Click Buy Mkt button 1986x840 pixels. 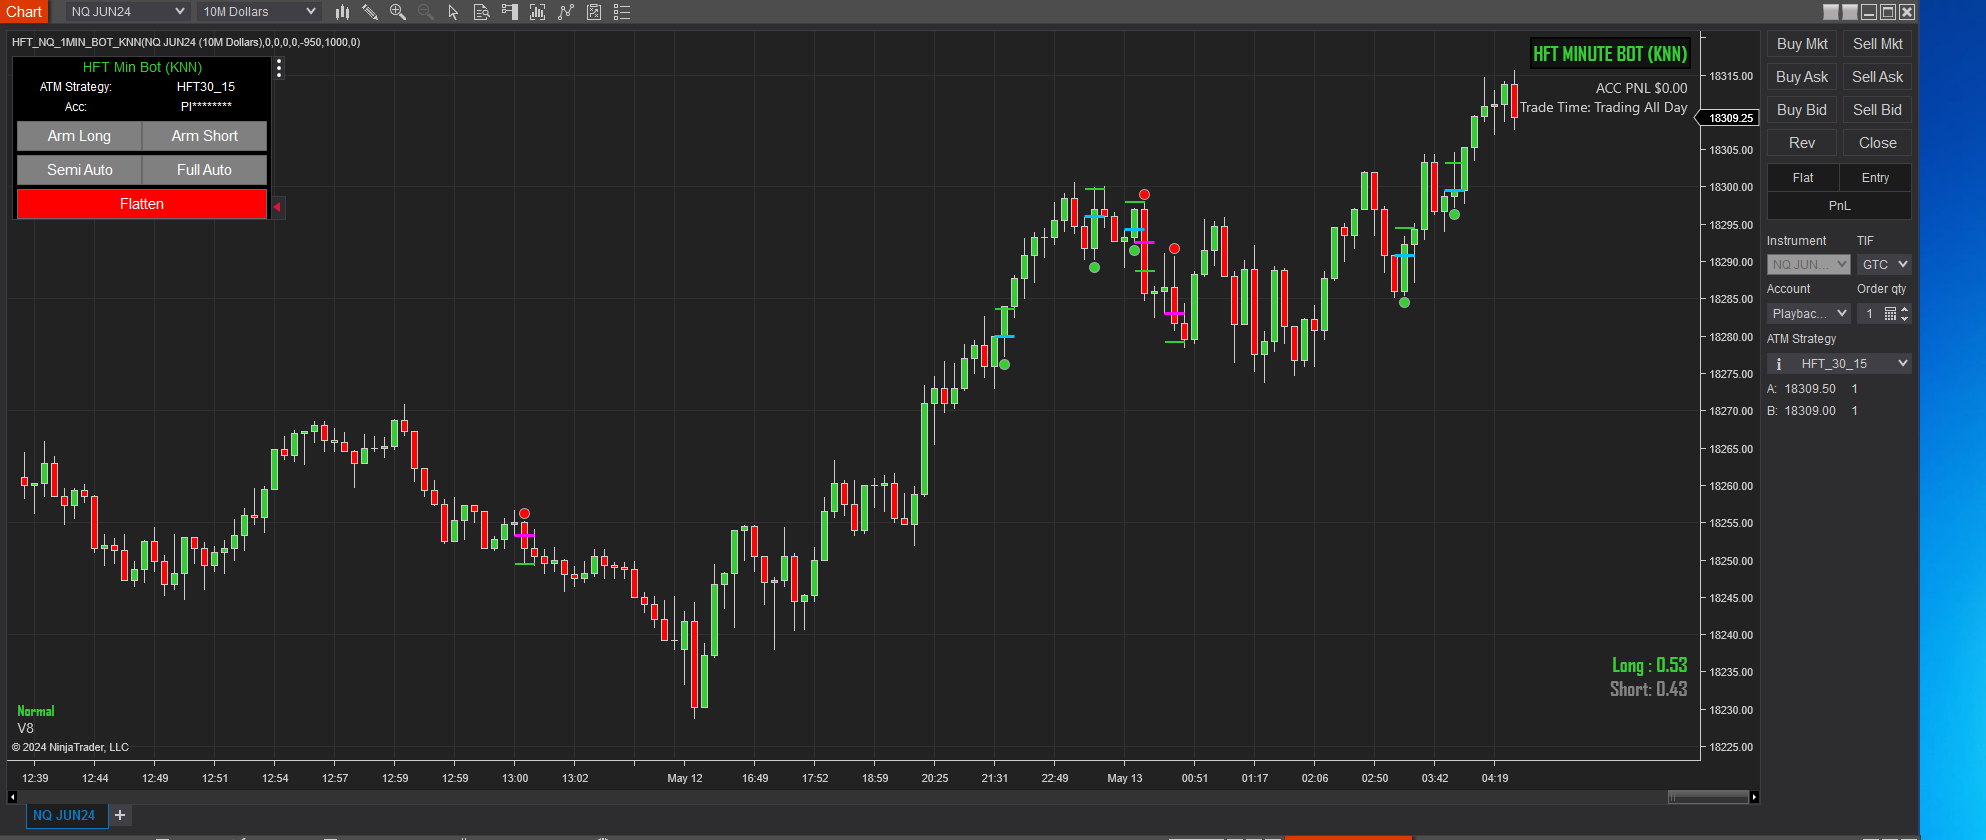1802,44
